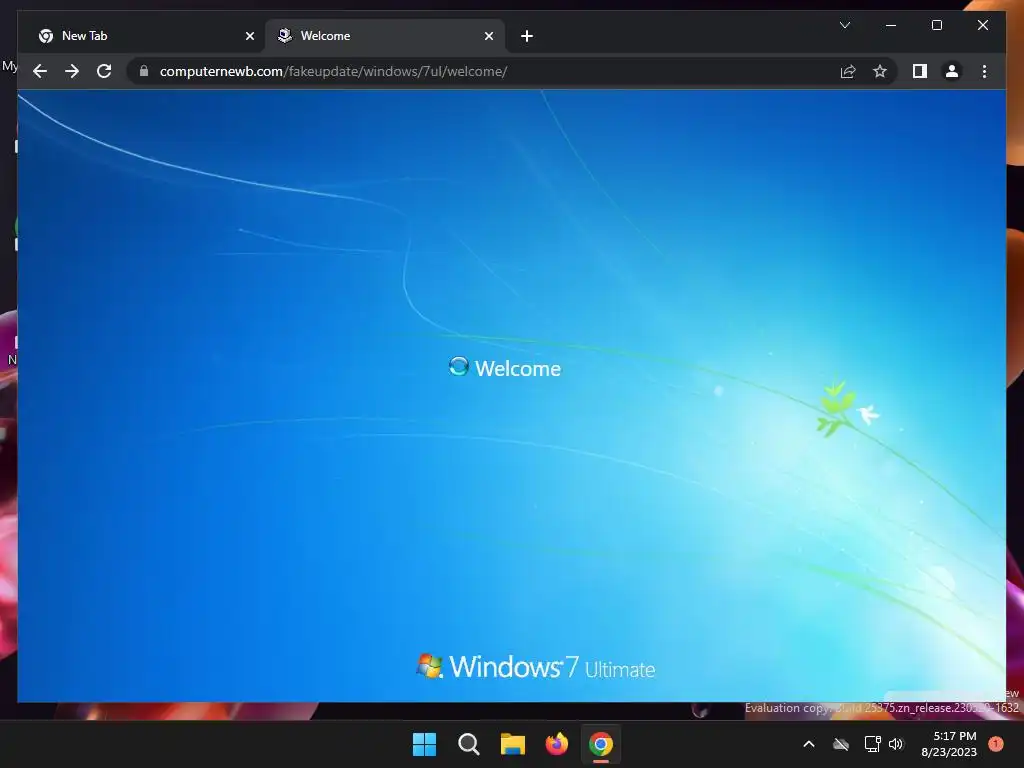Open Chrome side panel
This screenshot has width=1024, height=768.
pos(920,71)
